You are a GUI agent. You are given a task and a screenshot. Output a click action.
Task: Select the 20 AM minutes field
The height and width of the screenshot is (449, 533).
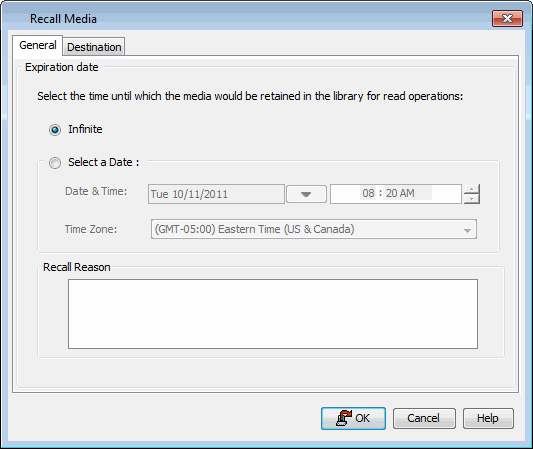[x=400, y=193]
